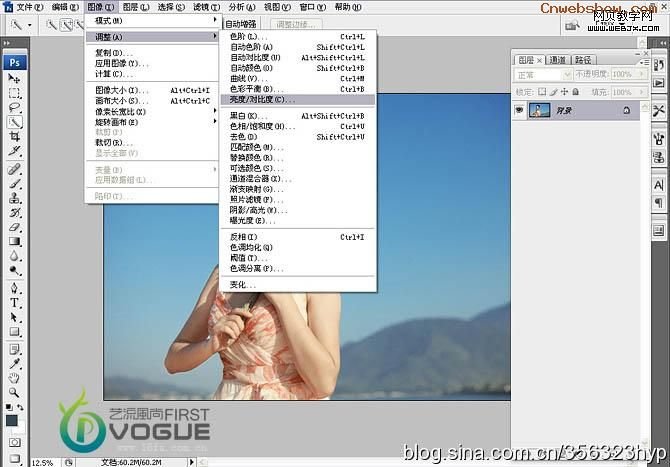
Task: Select the Clone Stamp tool
Action: [14, 198]
